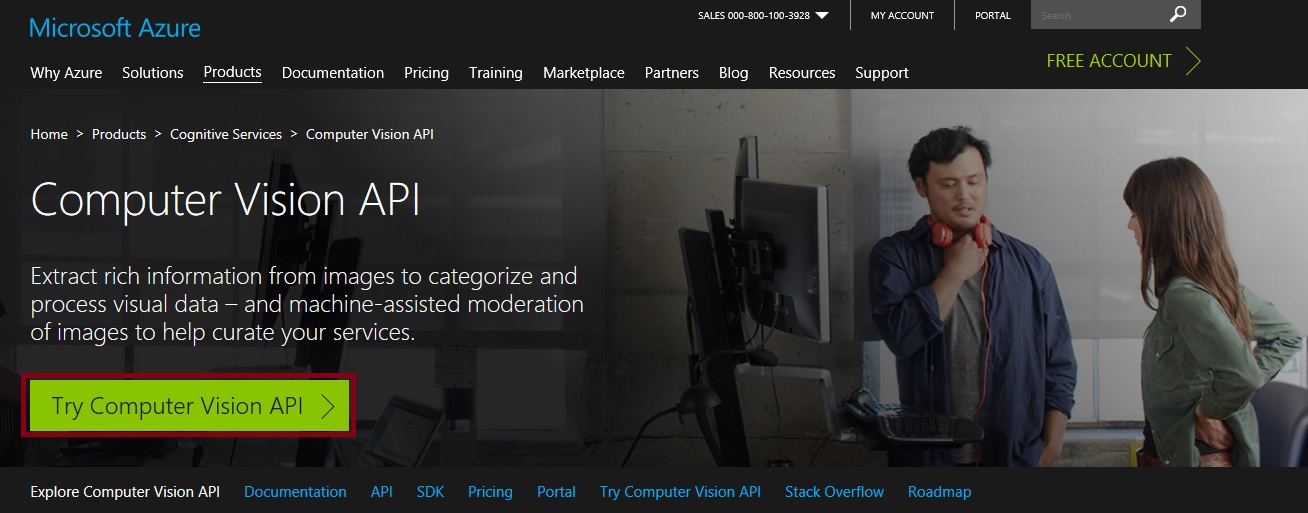Open the Why Azure menu
The image size is (1308, 513).
pyautogui.click(x=66, y=73)
